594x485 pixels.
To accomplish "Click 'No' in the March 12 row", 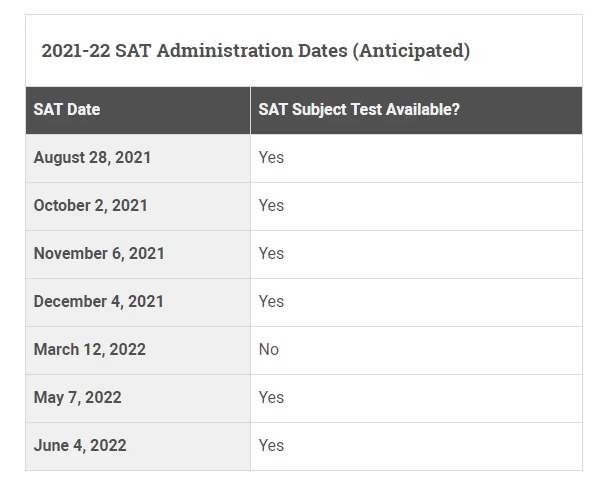I will [x=269, y=349].
